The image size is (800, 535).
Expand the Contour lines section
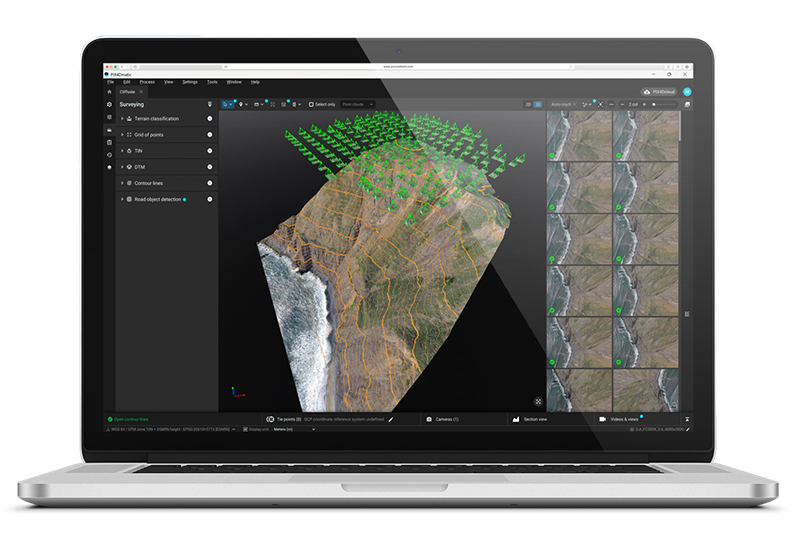[x=122, y=183]
